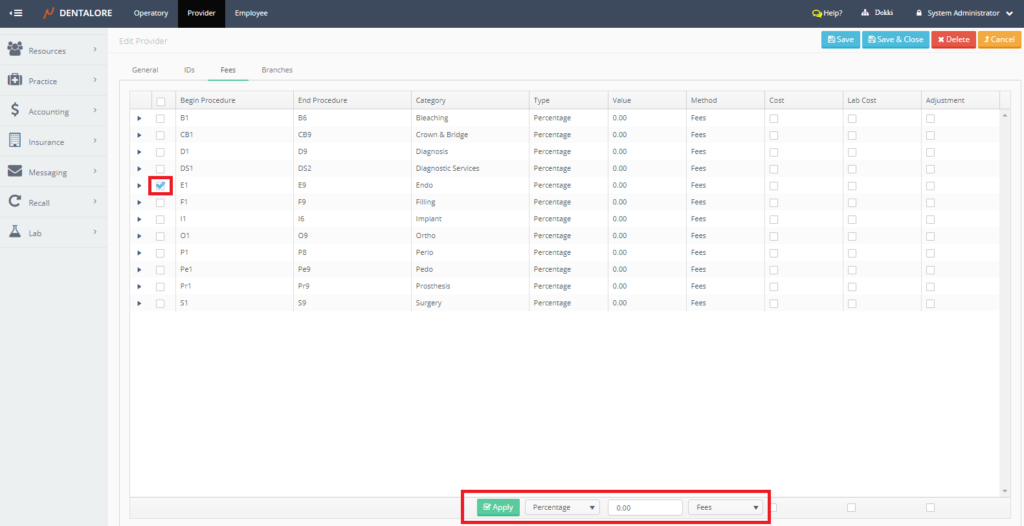This screenshot has width=1024, height=526.
Task: Open the Fees method dropdown at bottom
Action: (725, 507)
